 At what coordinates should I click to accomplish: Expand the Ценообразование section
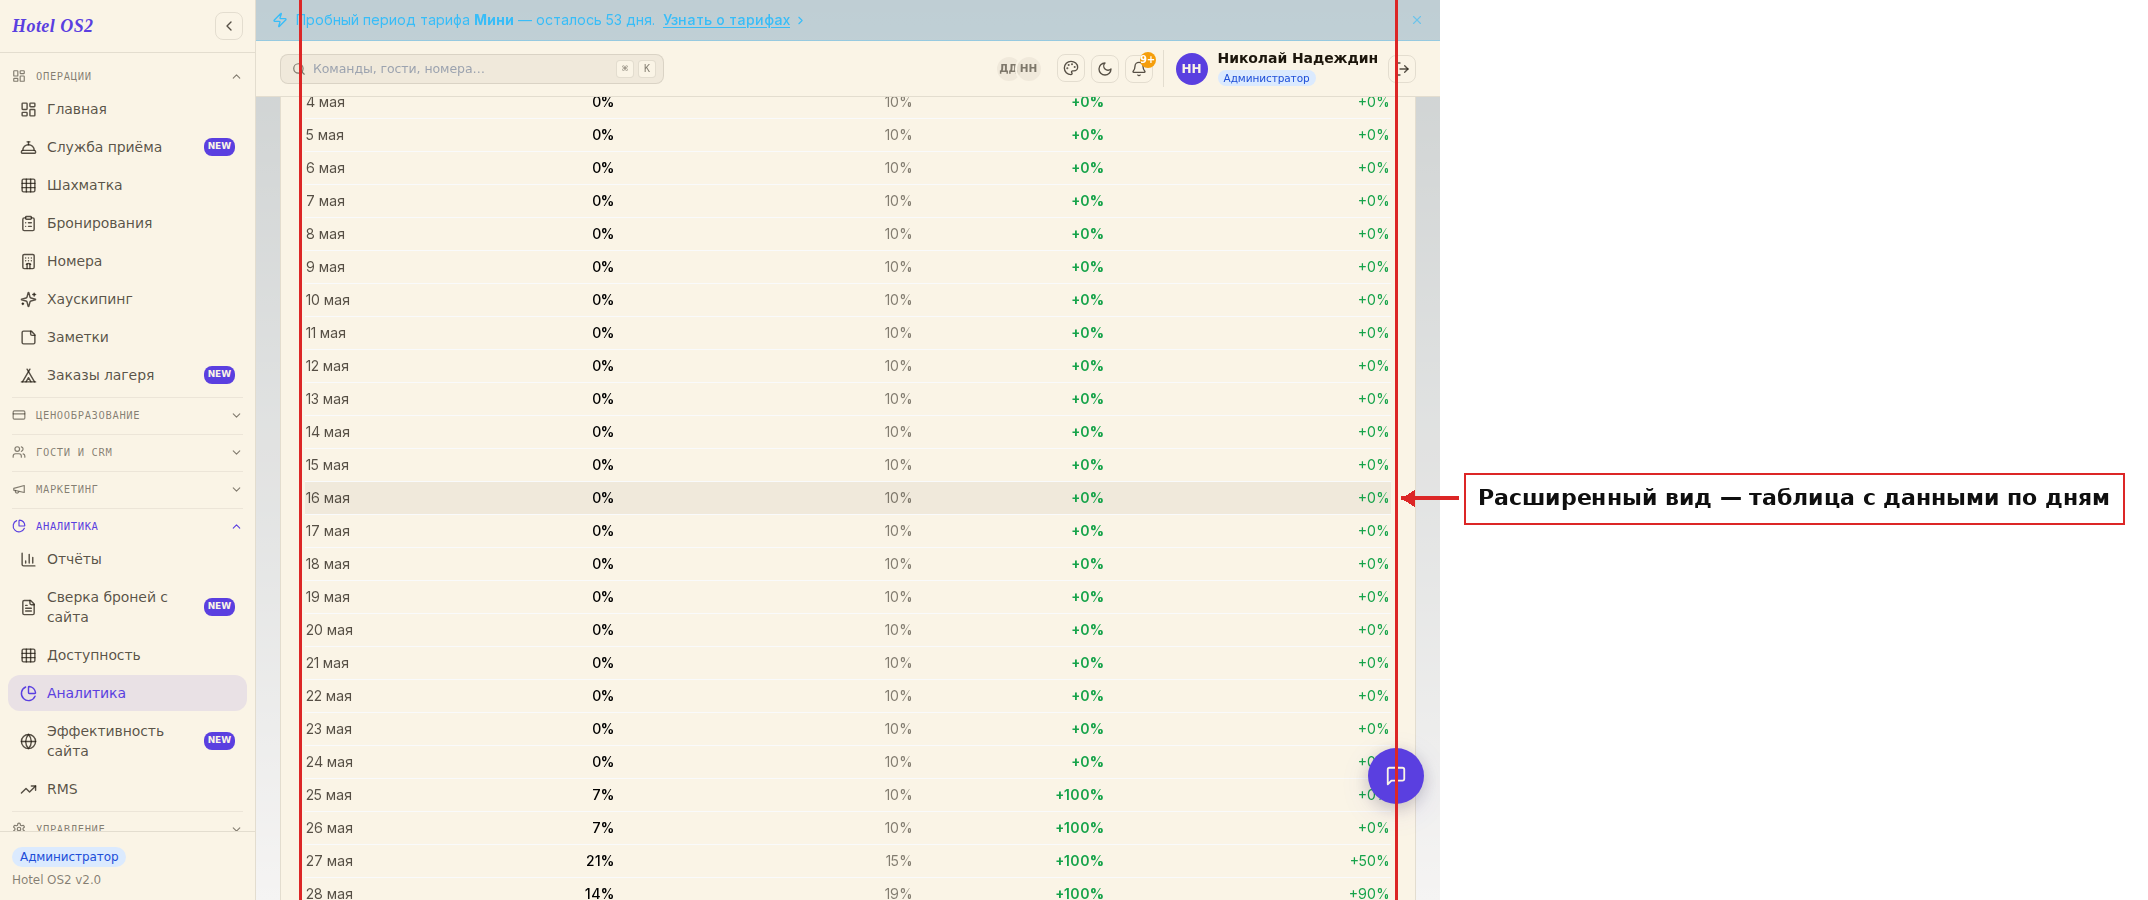[x=127, y=415]
